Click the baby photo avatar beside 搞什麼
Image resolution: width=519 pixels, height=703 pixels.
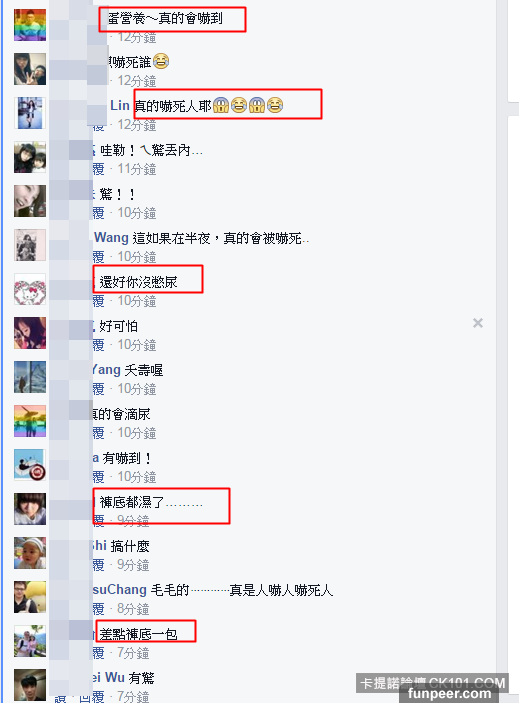coord(30,553)
